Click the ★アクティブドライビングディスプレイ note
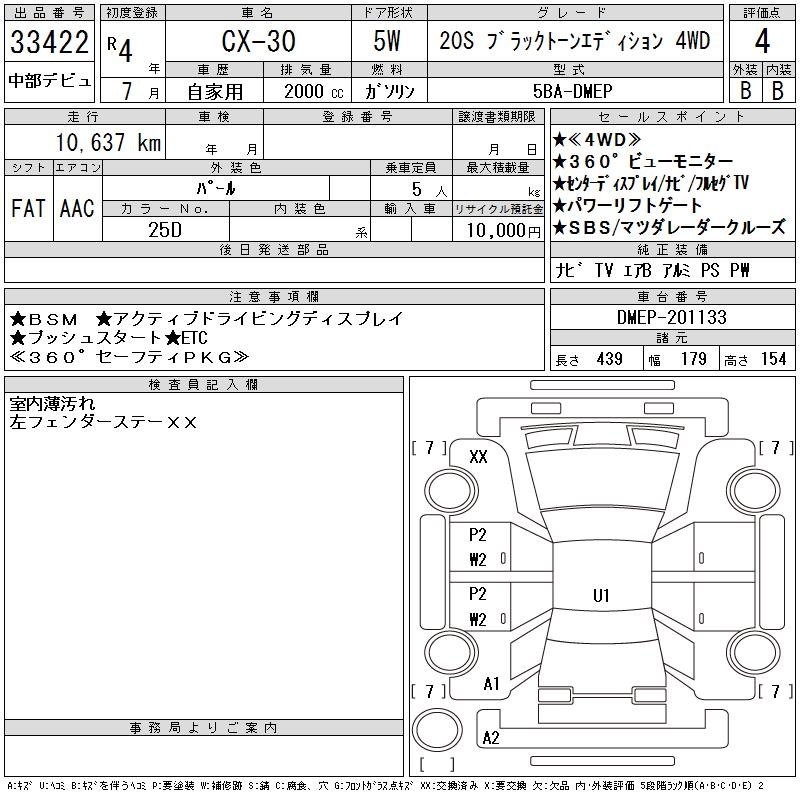 [250, 319]
